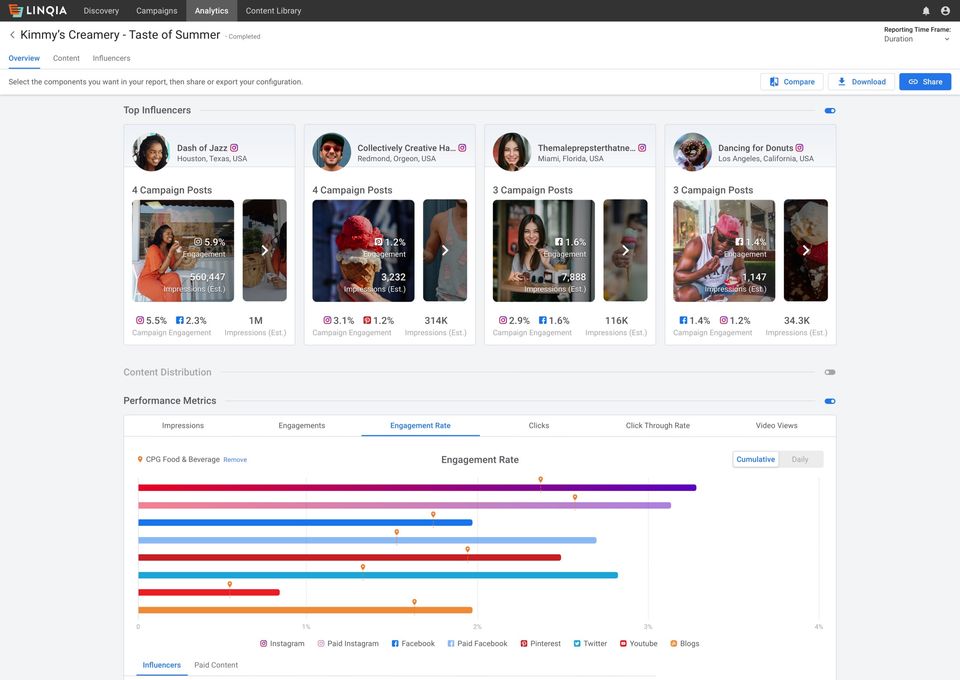The width and height of the screenshot is (960, 680).
Task: Select the Click Through Rate tab
Action: [658, 425]
